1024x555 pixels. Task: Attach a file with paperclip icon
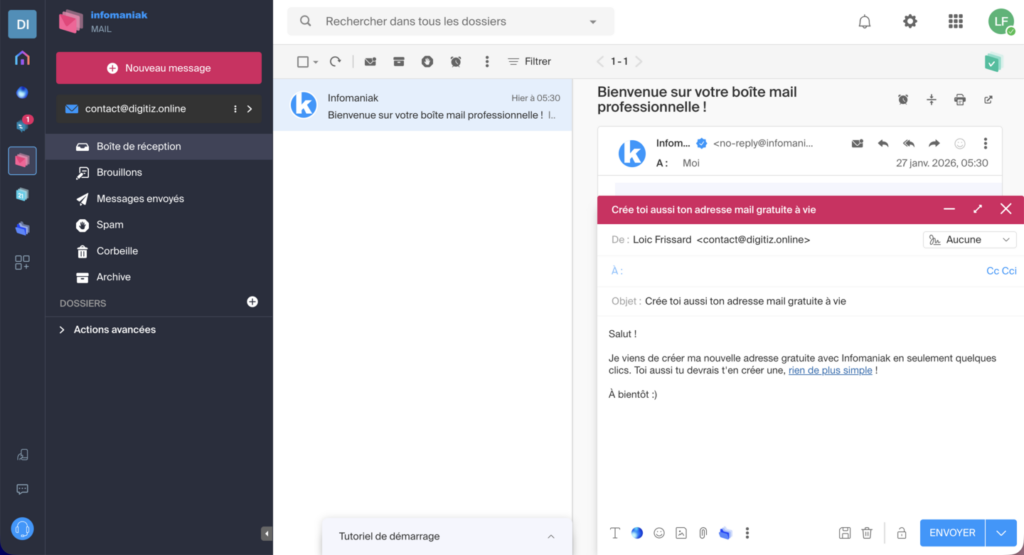coord(703,533)
